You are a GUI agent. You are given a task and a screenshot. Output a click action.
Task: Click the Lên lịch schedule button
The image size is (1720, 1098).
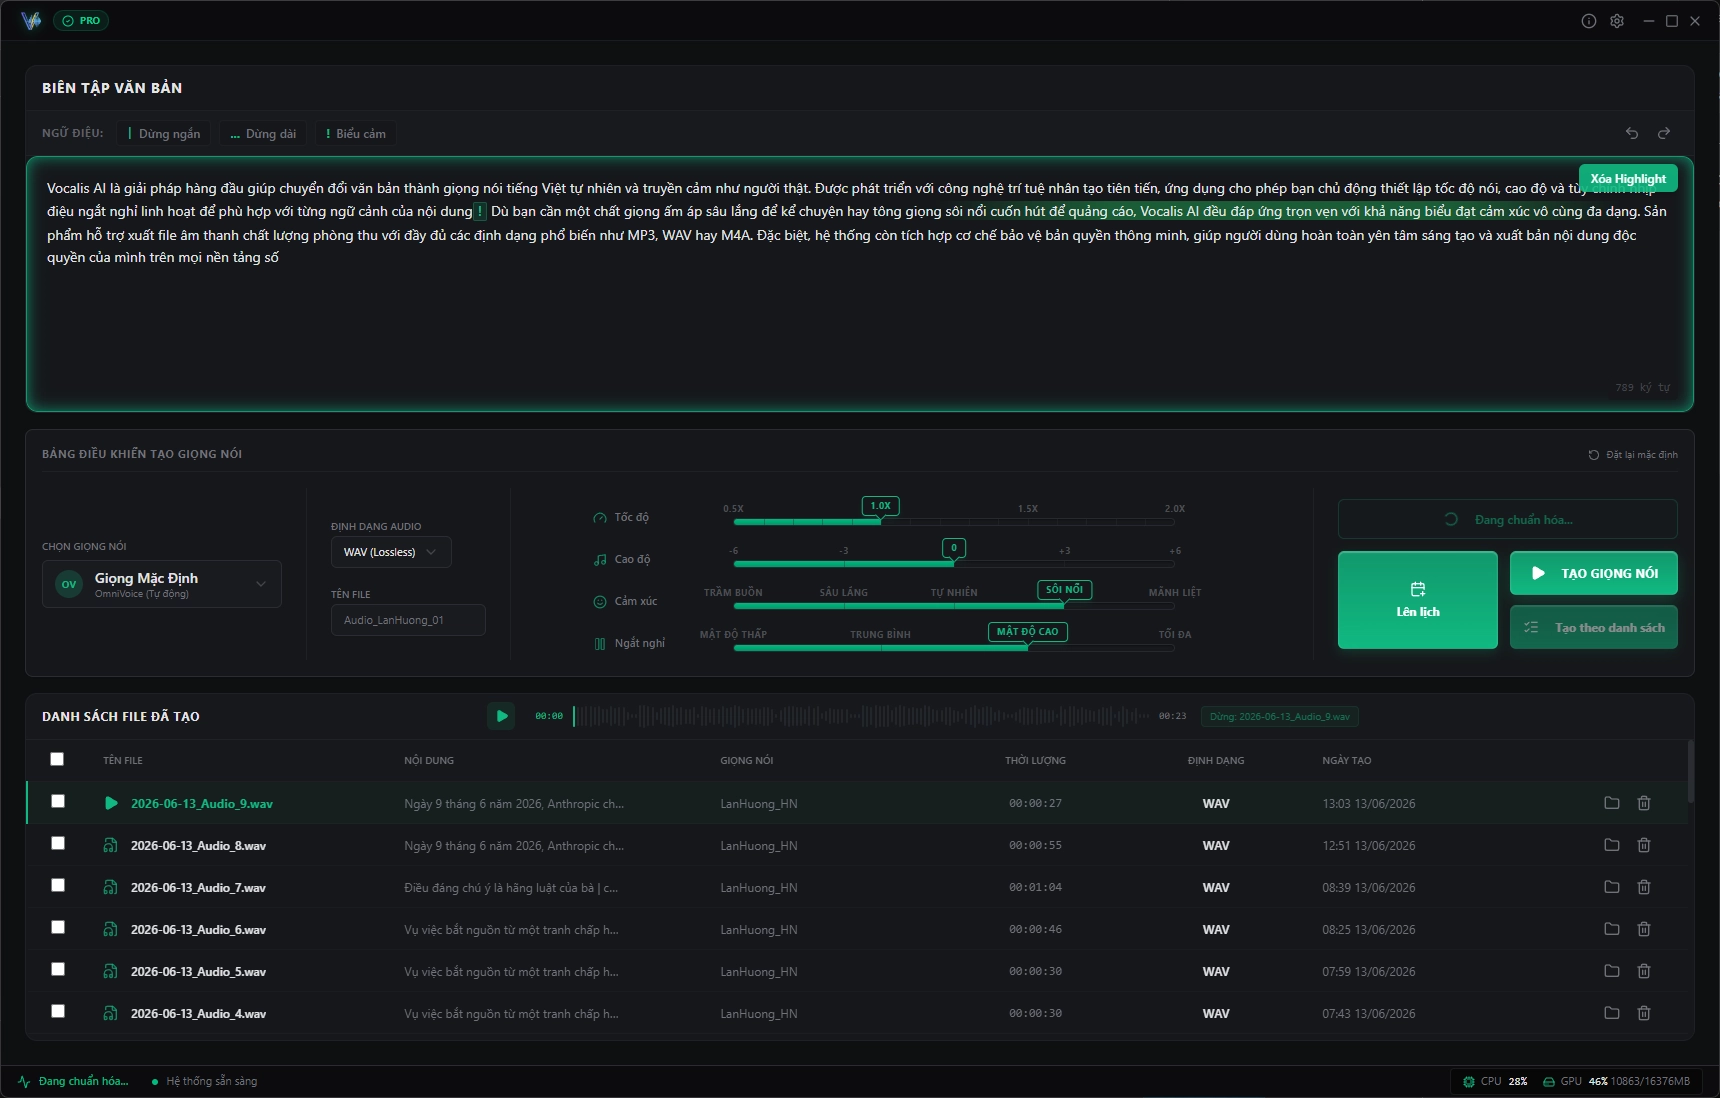pyautogui.click(x=1418, y=600)
